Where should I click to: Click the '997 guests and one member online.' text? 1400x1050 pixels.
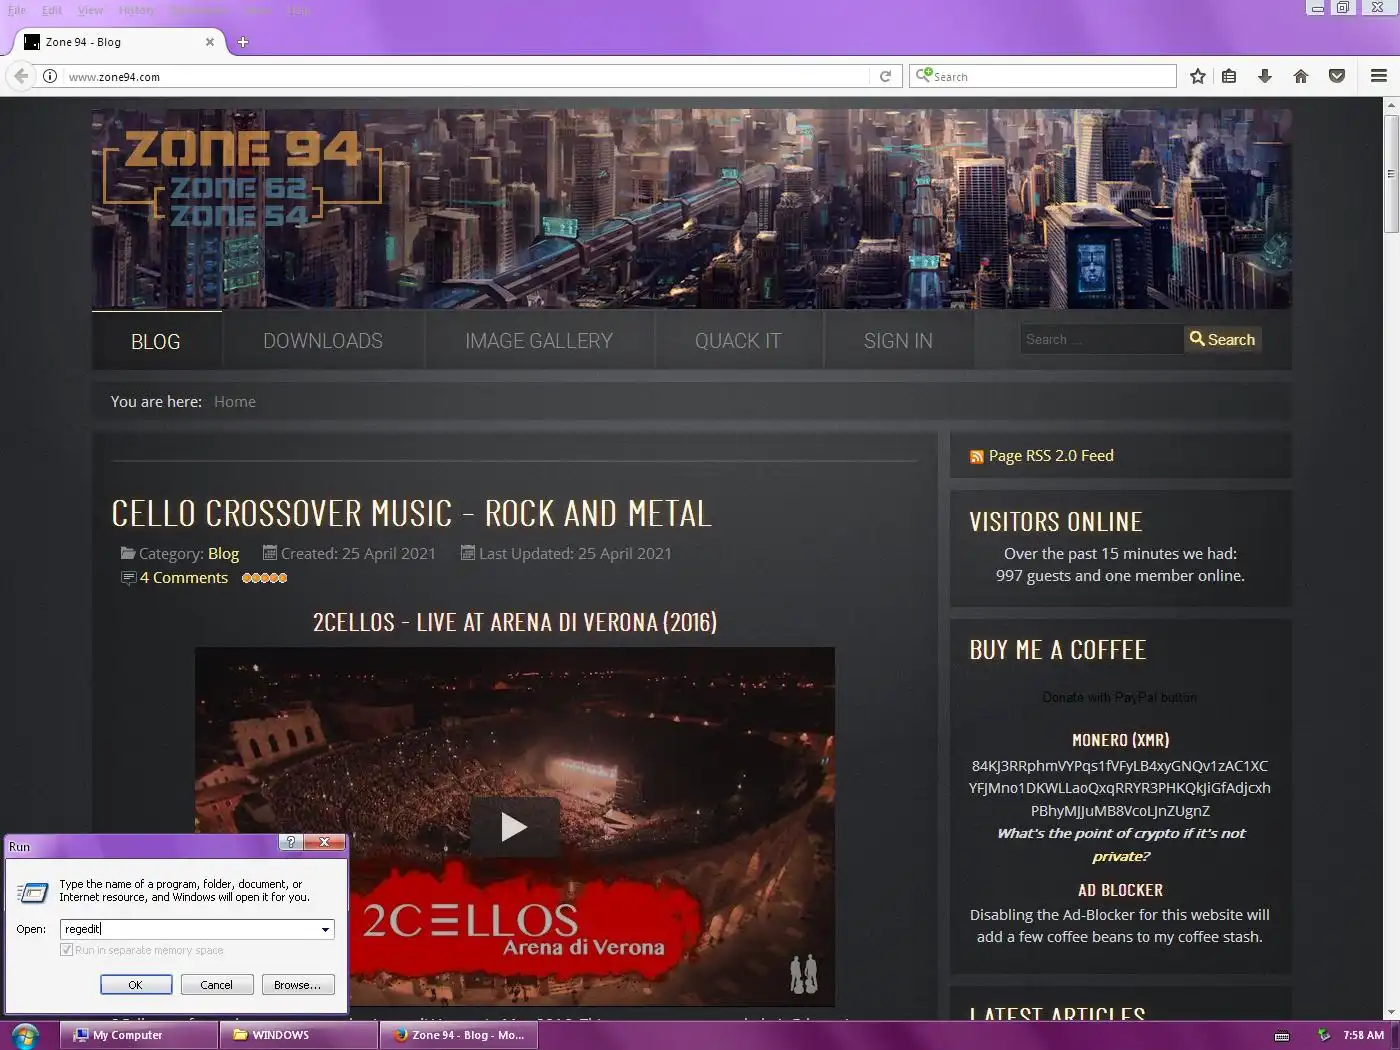(1120, 576)
